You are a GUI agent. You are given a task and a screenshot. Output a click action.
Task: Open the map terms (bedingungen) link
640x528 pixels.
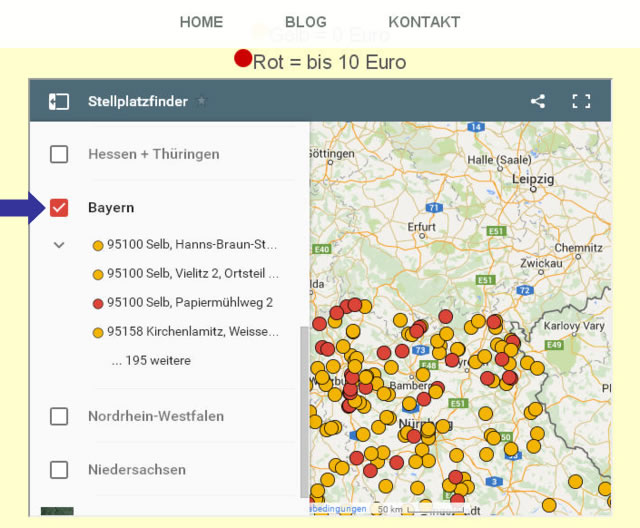click(338, 509)
